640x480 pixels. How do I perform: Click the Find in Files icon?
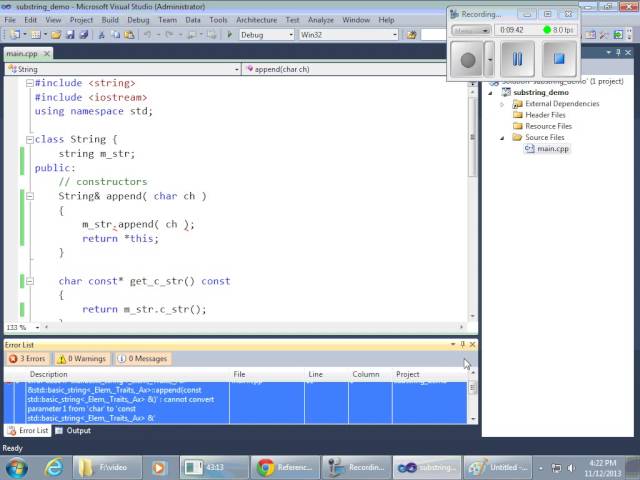[411, 35]
